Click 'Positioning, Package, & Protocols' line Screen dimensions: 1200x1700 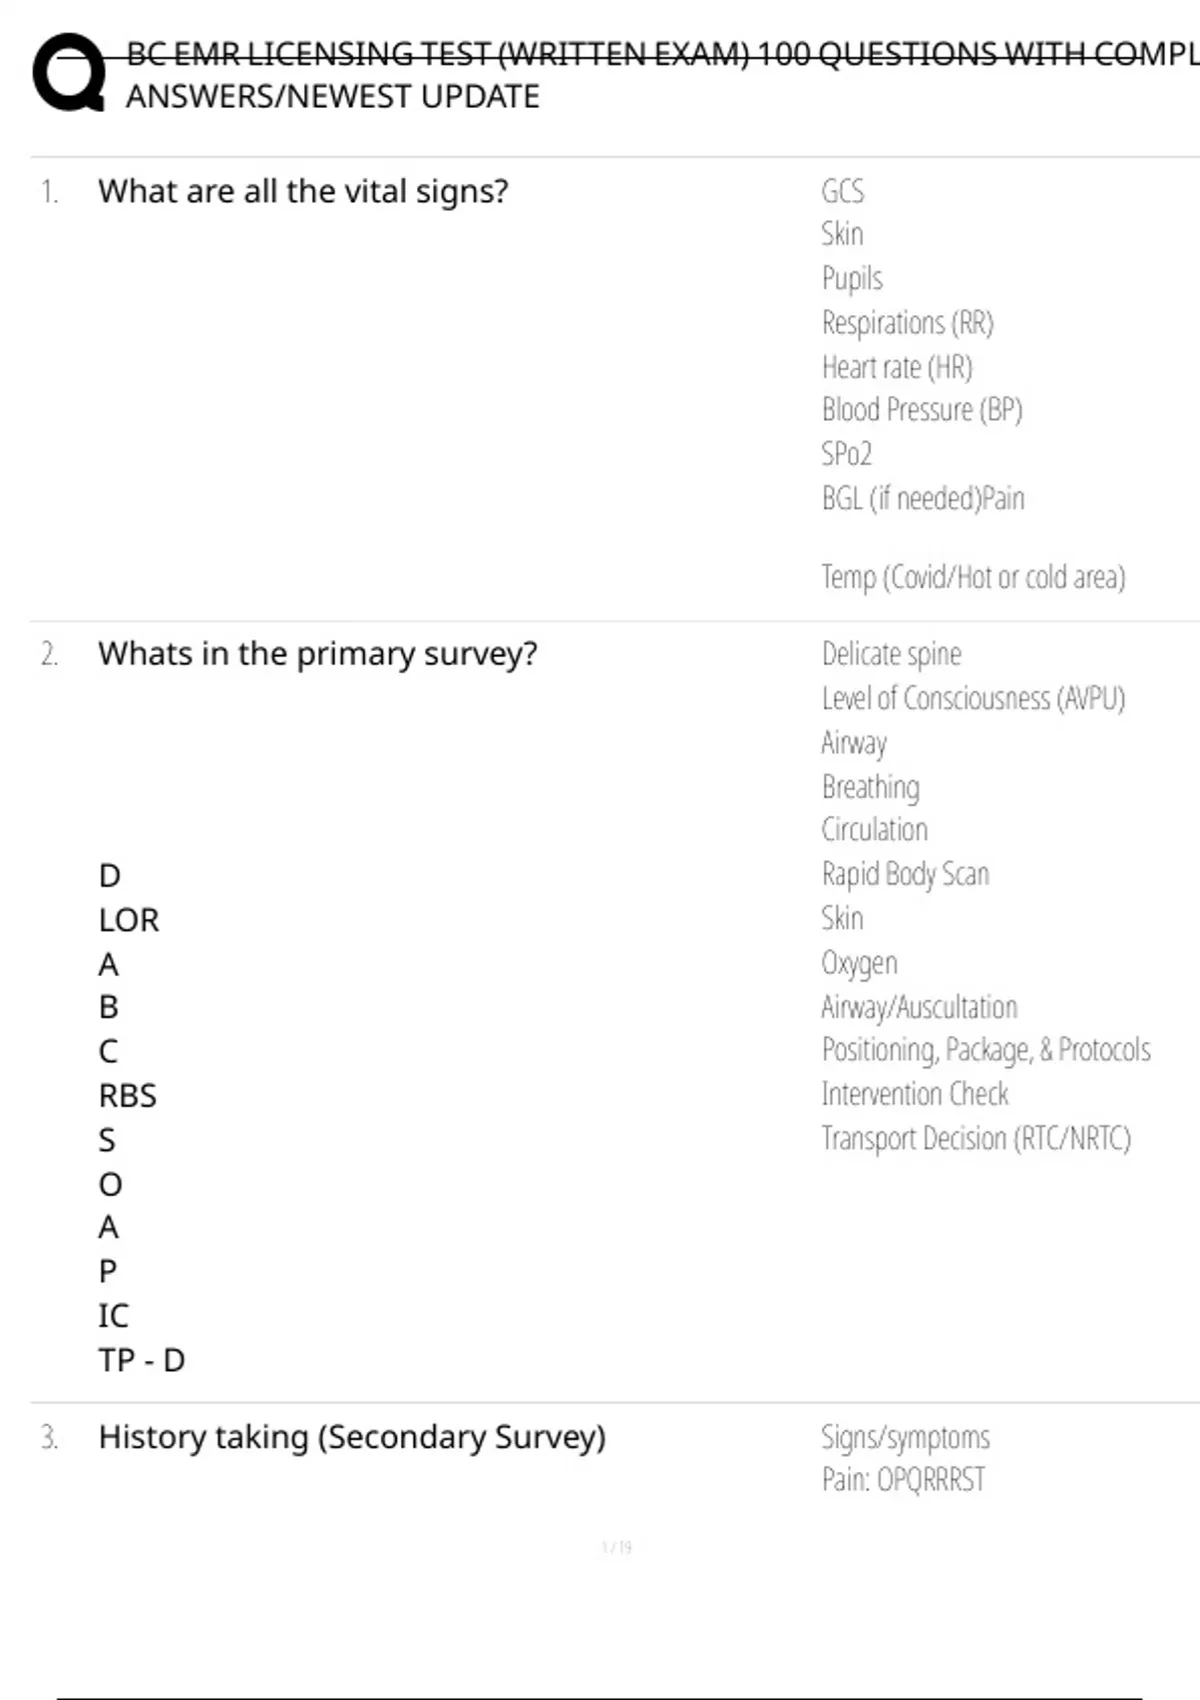pyautogui.click(x=986, y=1050)
